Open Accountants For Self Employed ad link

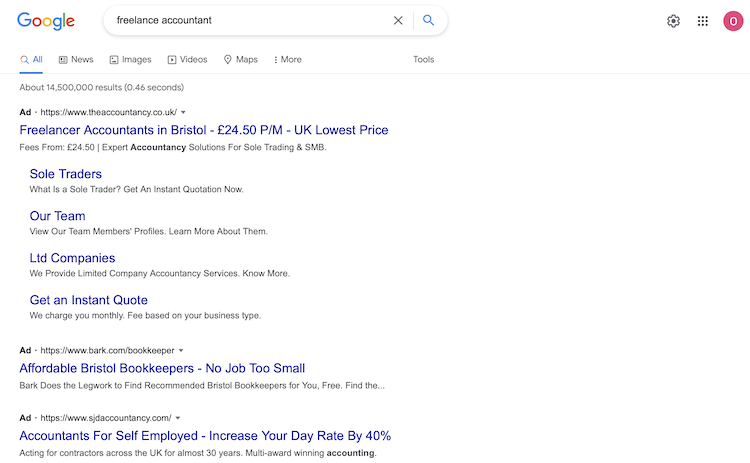pyautogui.click(x=205, y=436)
